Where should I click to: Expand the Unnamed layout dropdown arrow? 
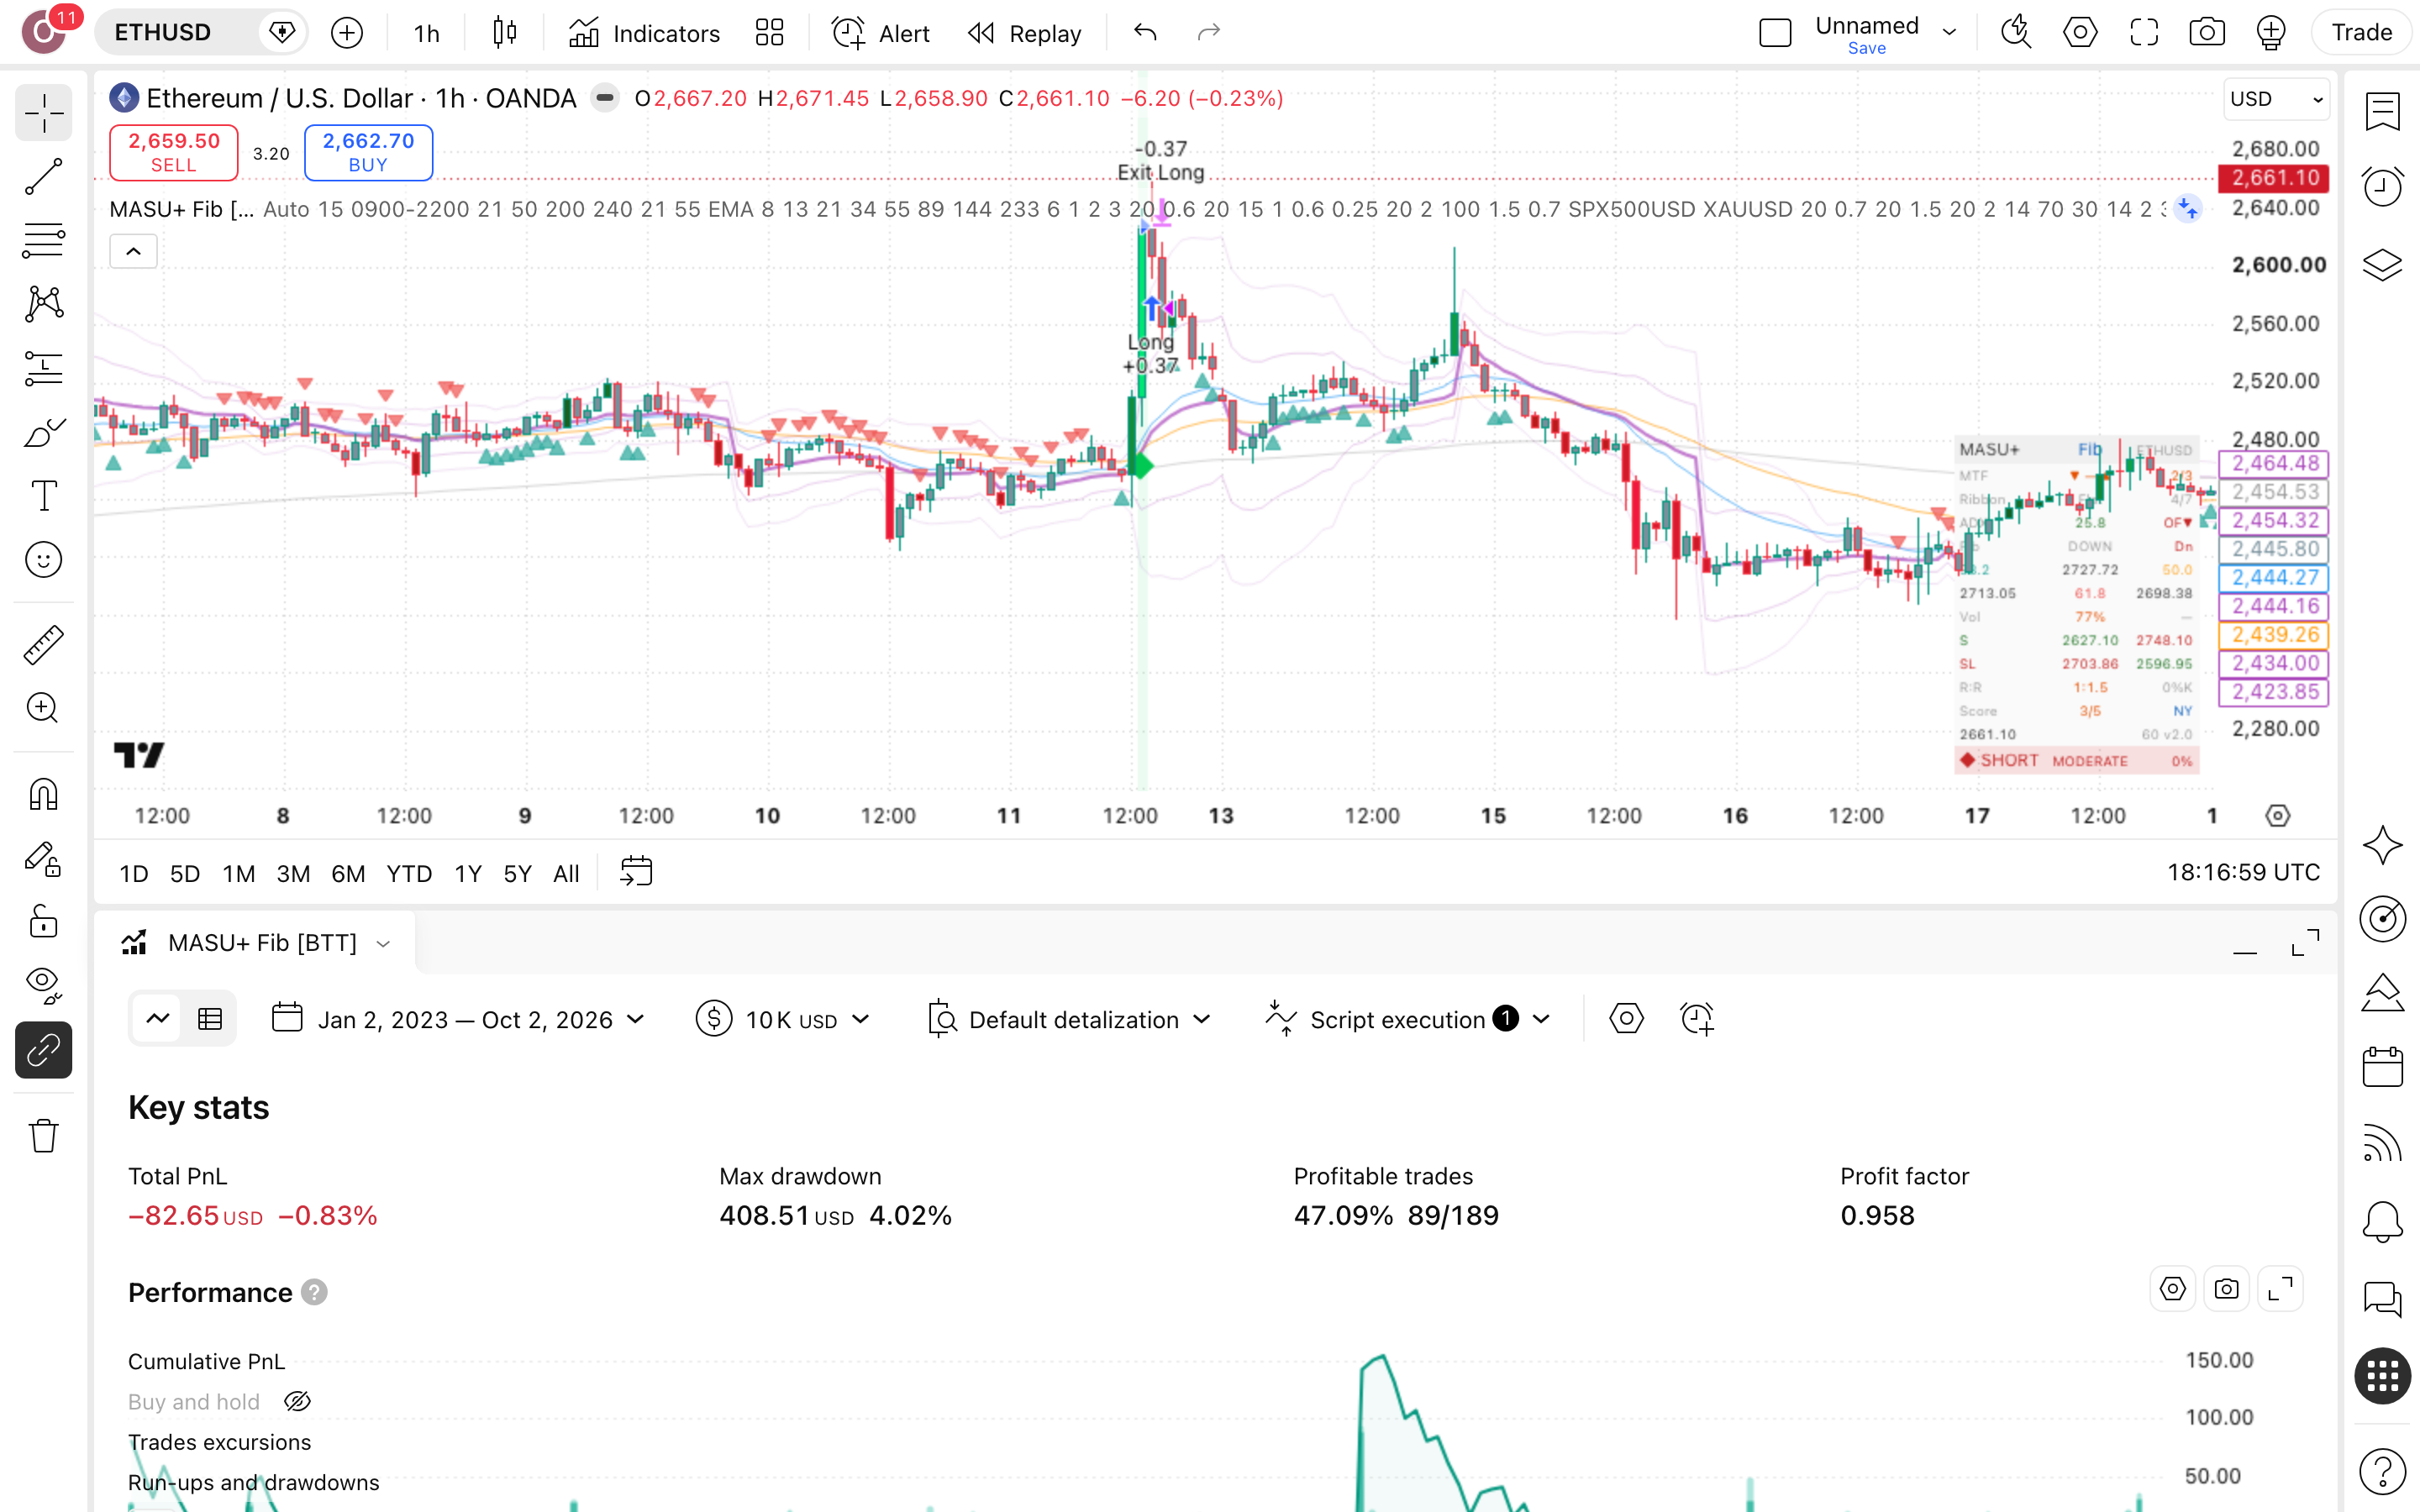pyautogui.click(x=1949, y=33)
